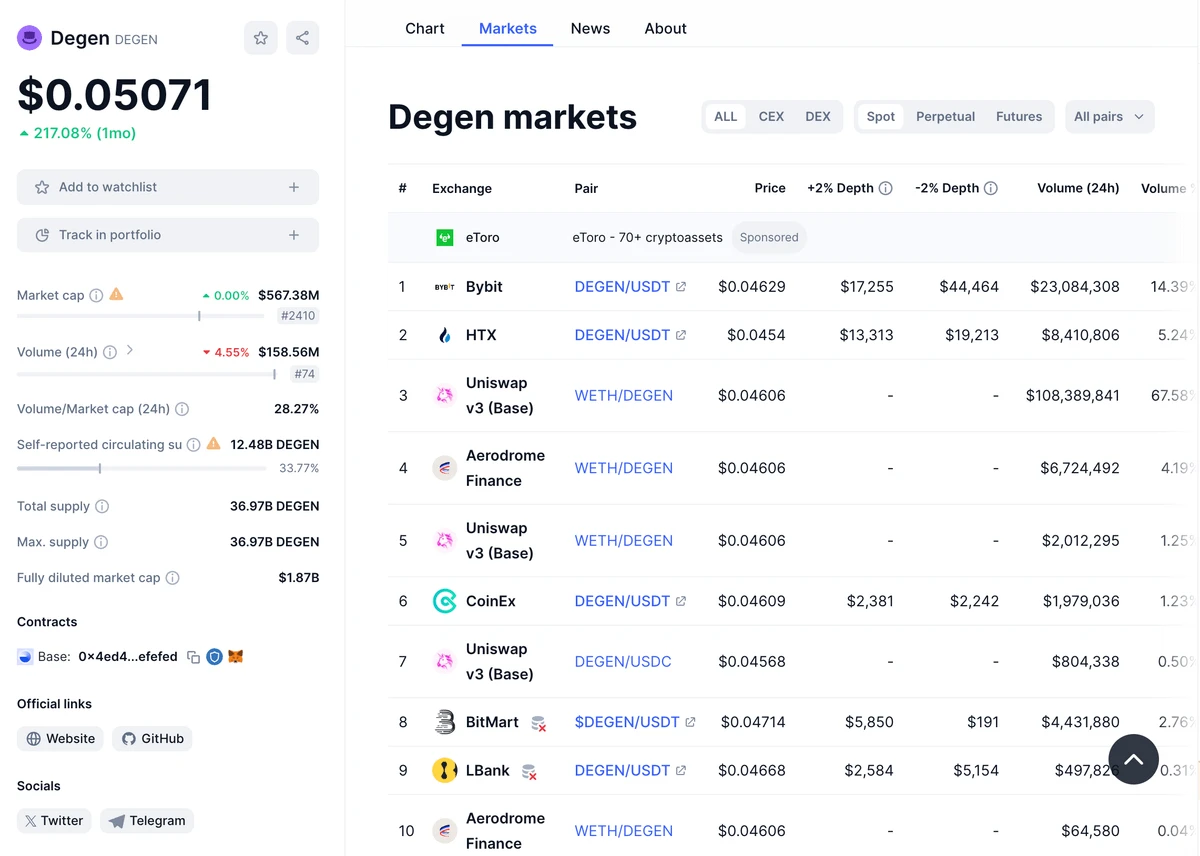Open the DEGEN/USDT pair on HTX
This screenshot has height=856, width=1200.
coord(623,335)
